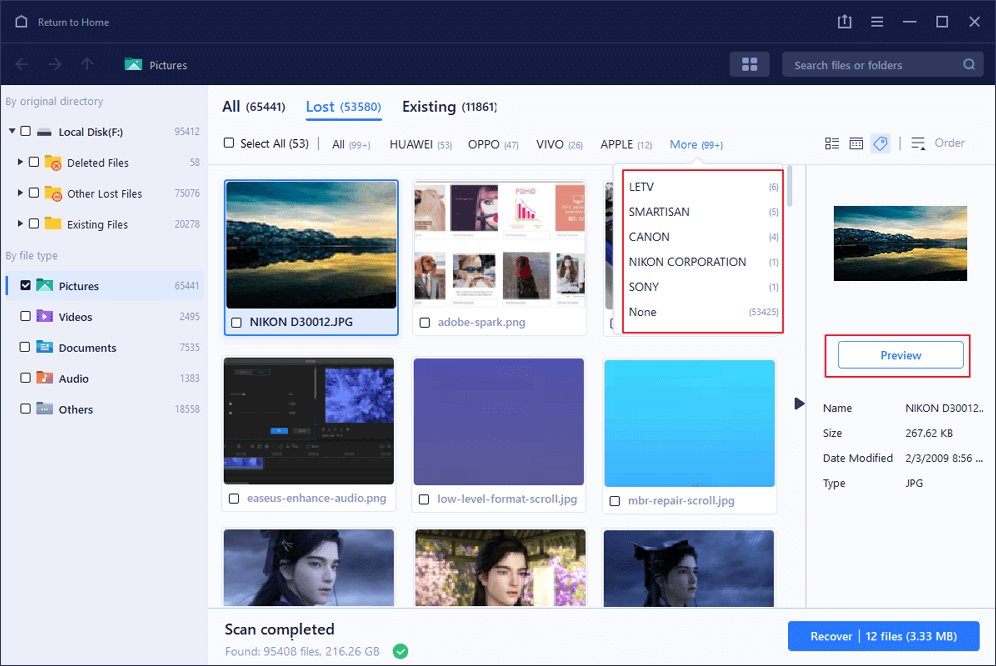Click the search magnifier icon
996x666 pixels.
pos(969,65)
